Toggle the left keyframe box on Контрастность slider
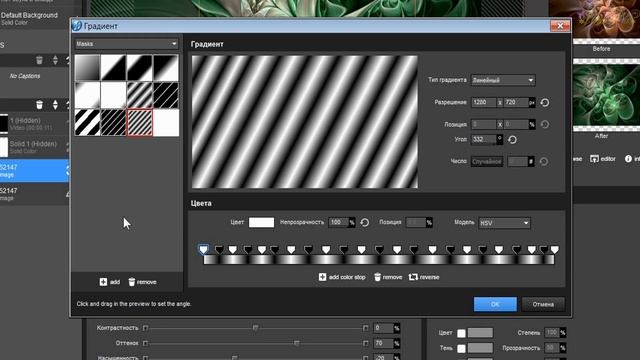The width and height of the screenshot is (640, 360). tap(145, 328)
